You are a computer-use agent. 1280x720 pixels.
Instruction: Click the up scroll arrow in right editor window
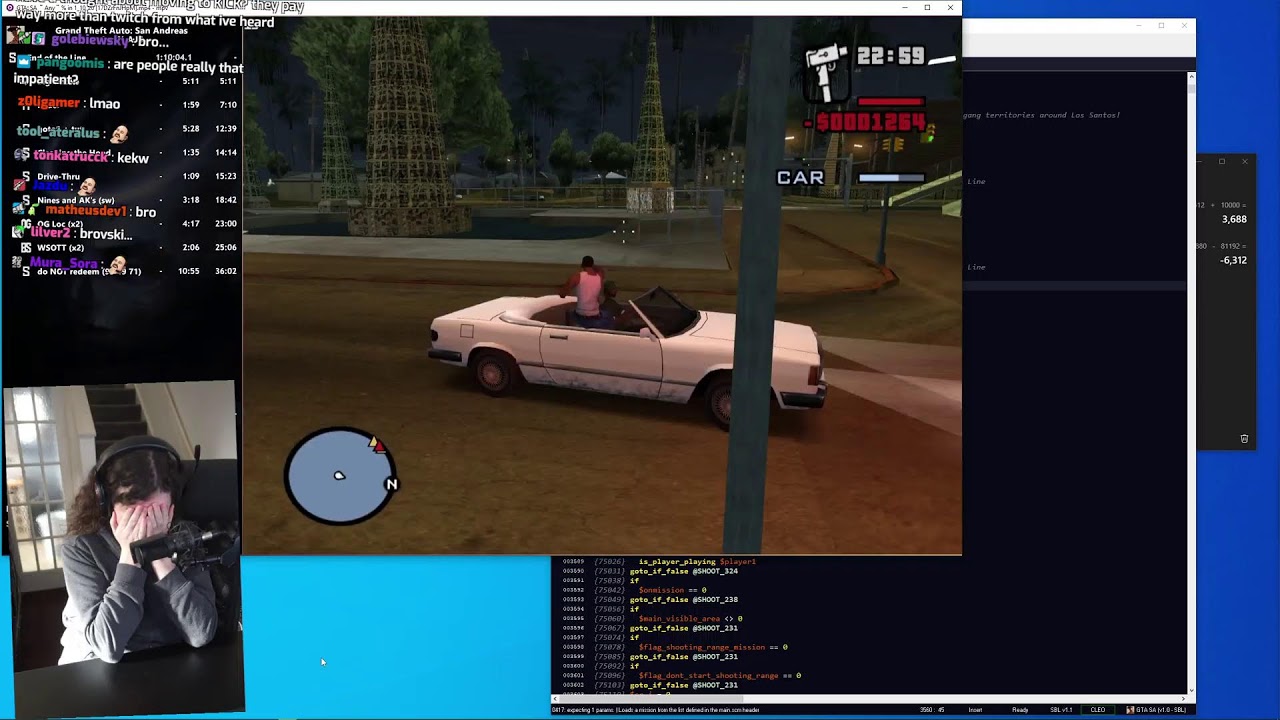(x=1191, y=77)
